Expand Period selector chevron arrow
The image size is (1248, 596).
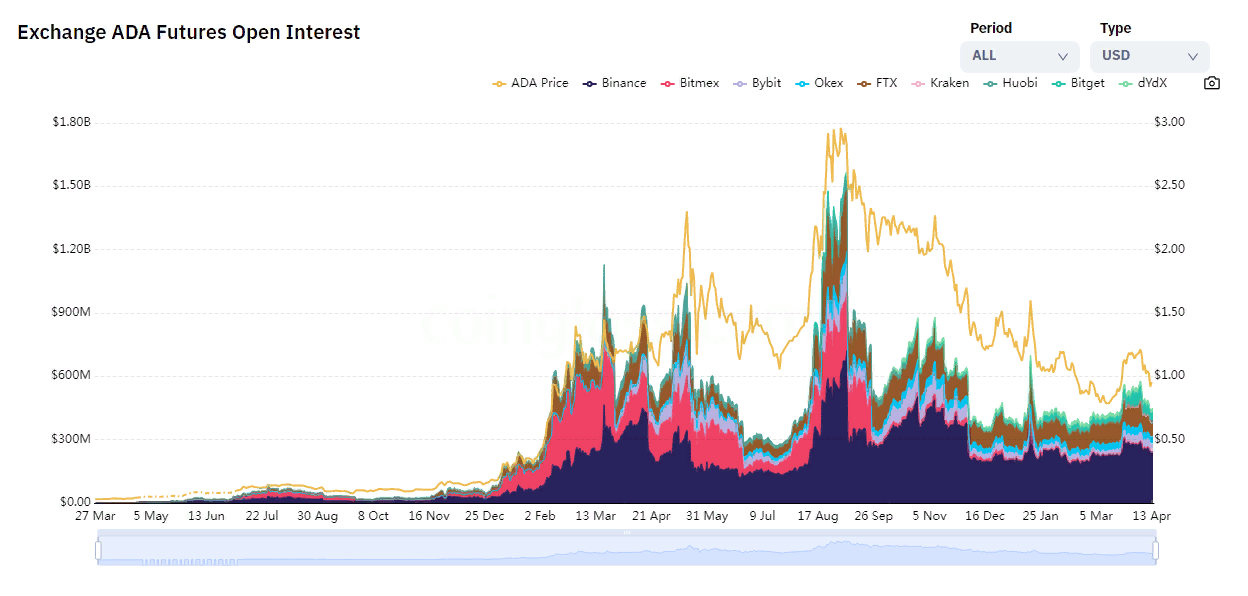[1062, 57]
